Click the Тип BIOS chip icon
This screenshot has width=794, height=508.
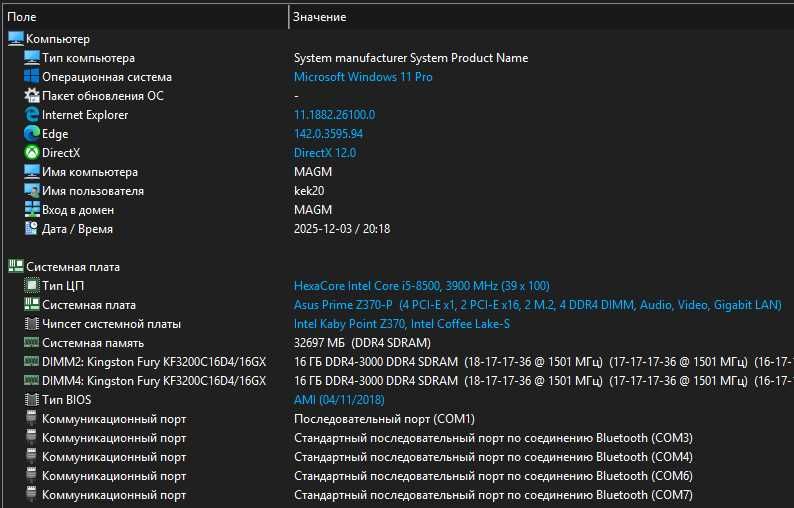coord(32,400)
